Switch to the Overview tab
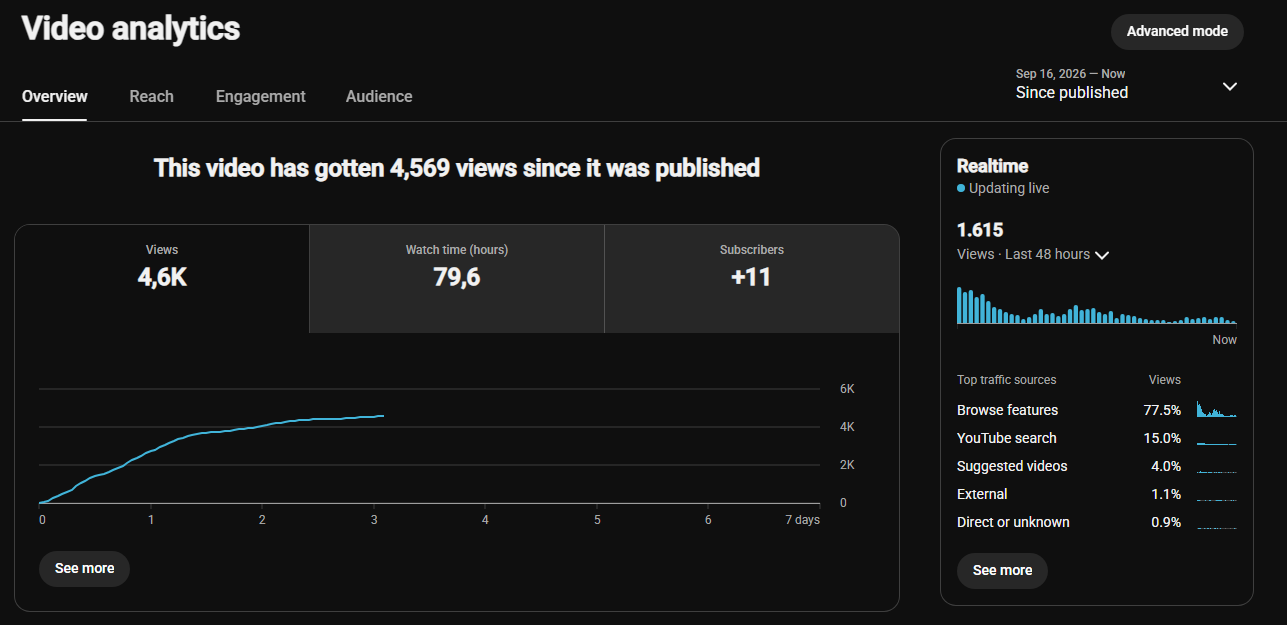 click(55, 97)
